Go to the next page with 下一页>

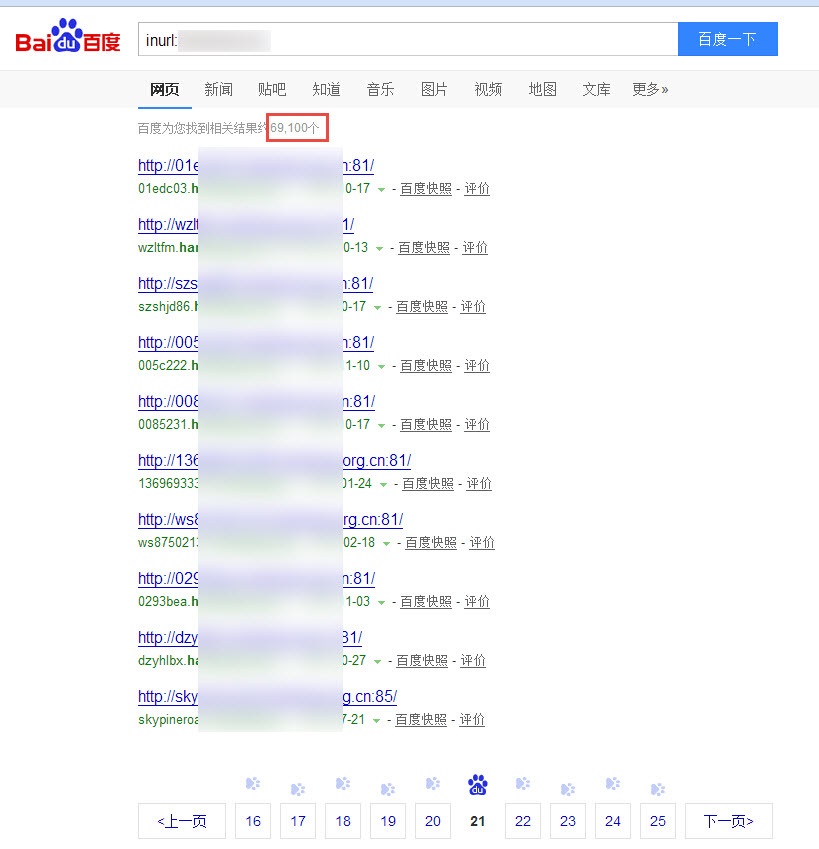(x=728, y=821)
